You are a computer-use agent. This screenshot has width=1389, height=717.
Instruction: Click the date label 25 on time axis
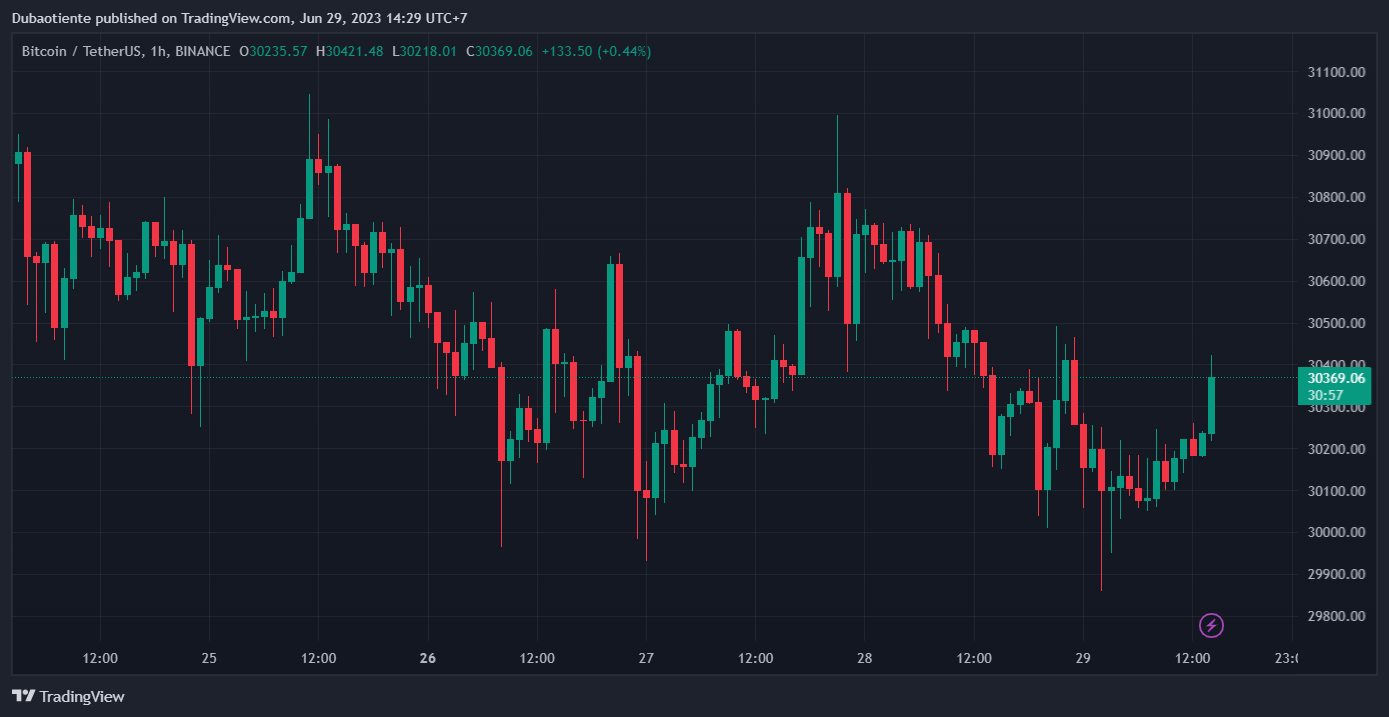(209, 658)
